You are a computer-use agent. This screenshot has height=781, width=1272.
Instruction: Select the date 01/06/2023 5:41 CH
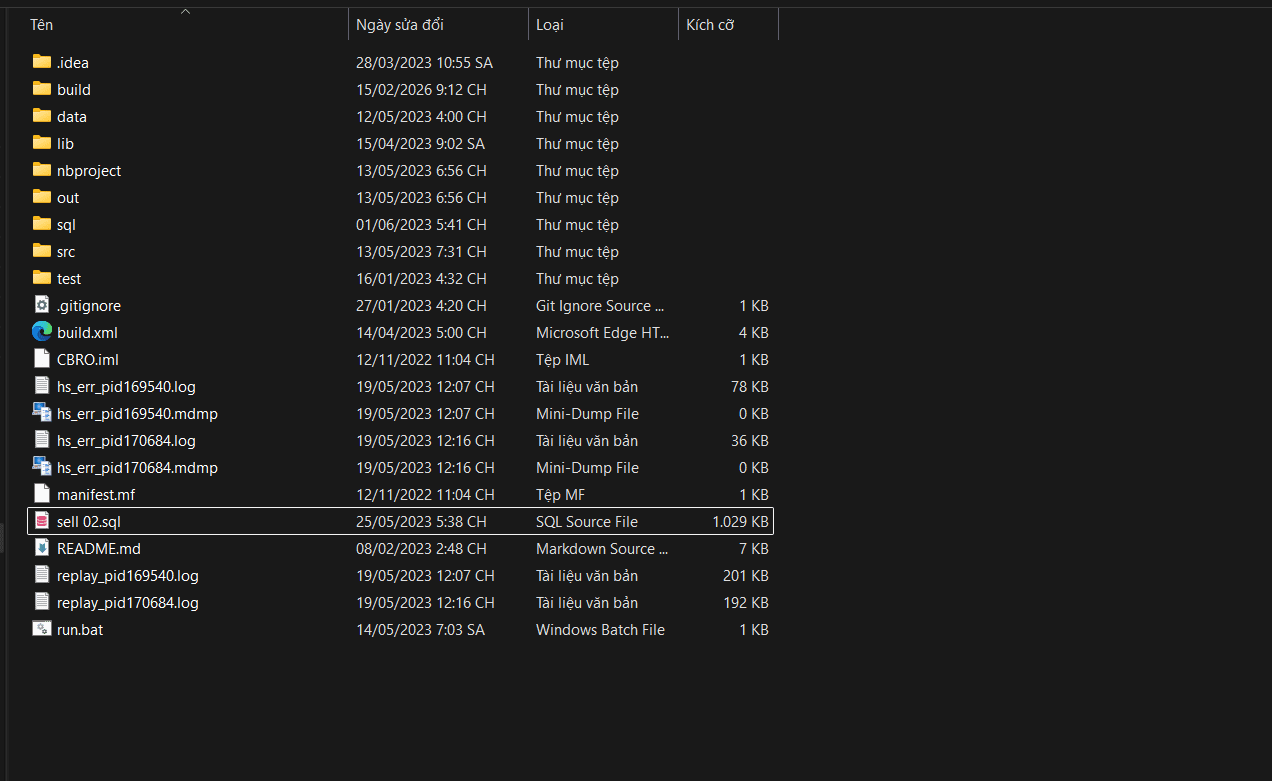[x=421, y=224]
